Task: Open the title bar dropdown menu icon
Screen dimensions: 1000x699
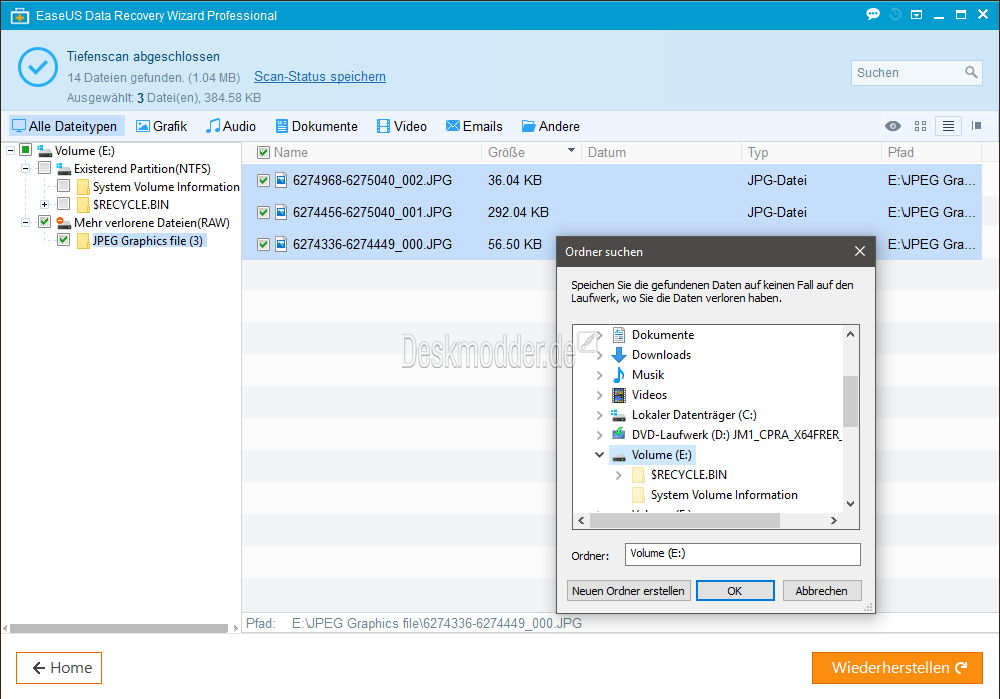Action: pyautogui.click(x=916, y=14)
